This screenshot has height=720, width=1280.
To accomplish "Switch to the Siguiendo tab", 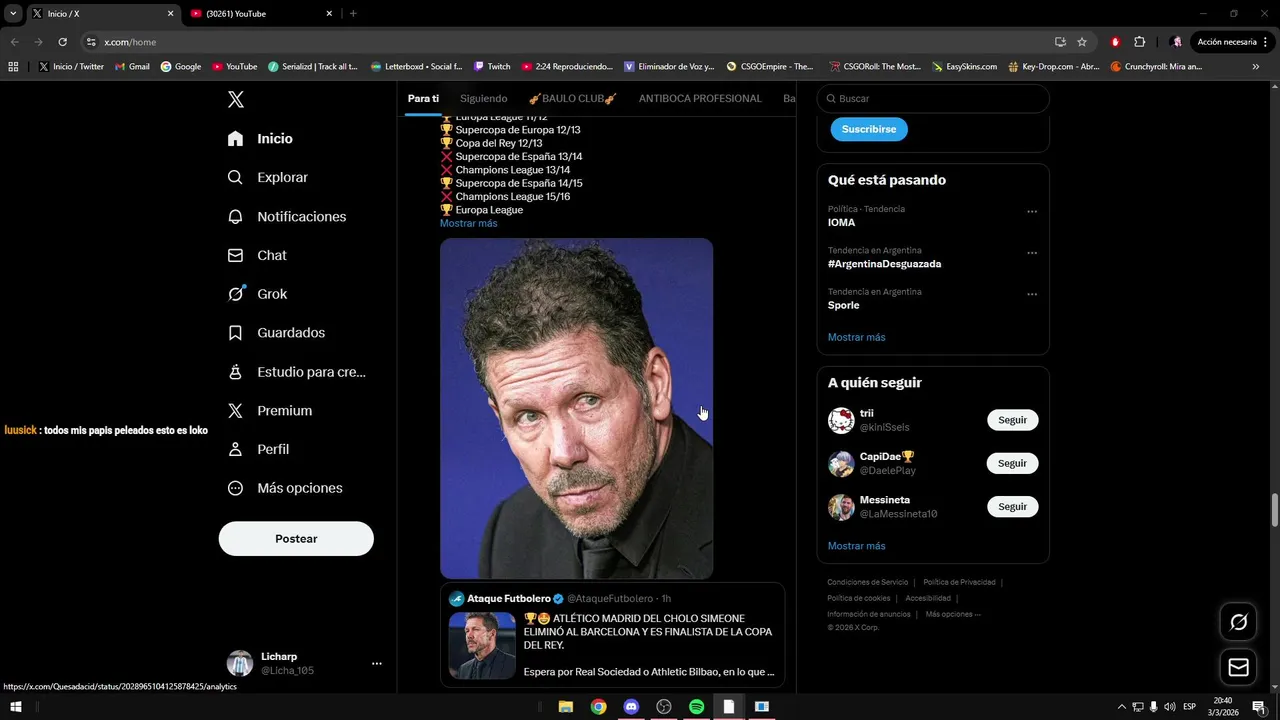I will [x=483, y=99].
